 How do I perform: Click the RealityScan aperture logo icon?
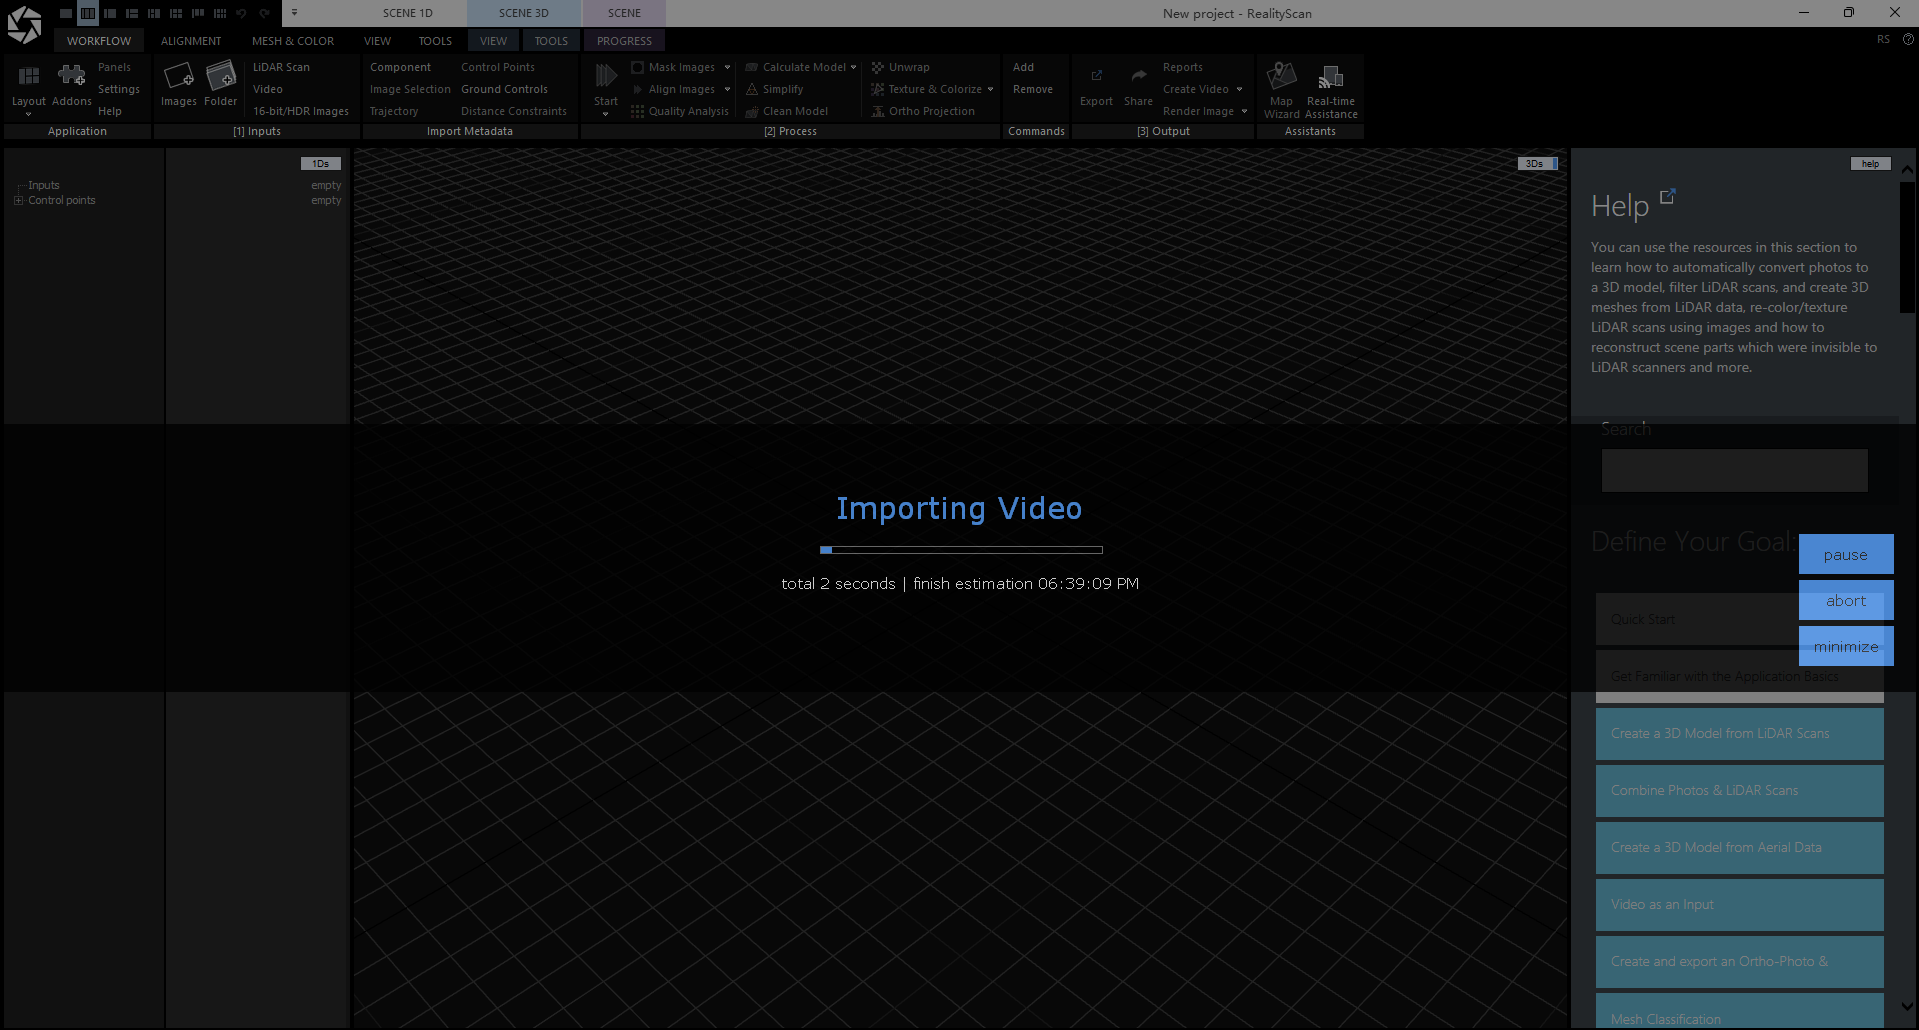tap(24, 25)
